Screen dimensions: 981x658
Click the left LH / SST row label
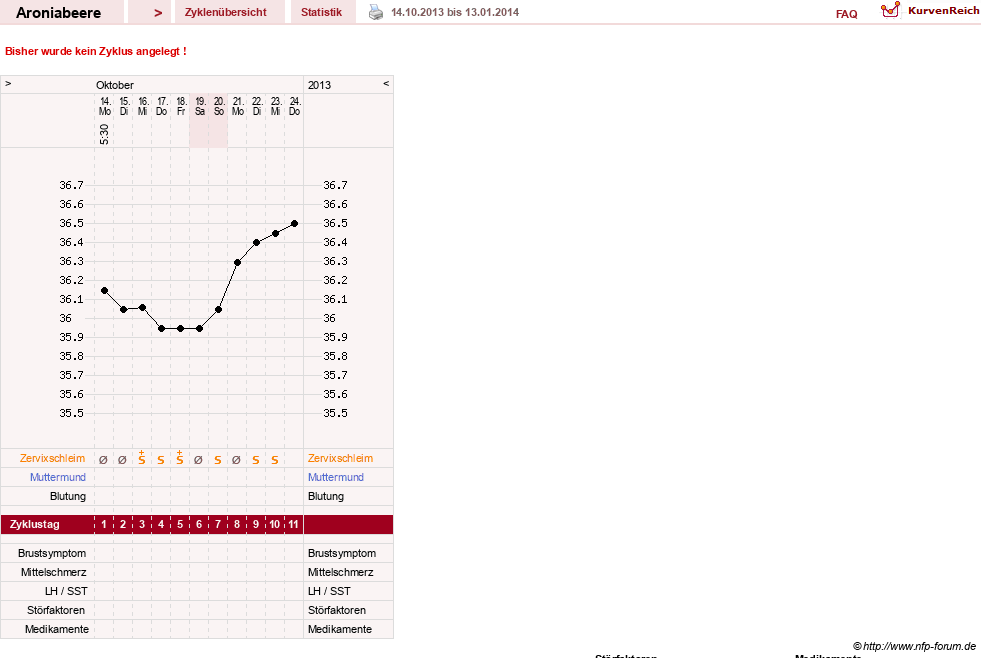66,590
